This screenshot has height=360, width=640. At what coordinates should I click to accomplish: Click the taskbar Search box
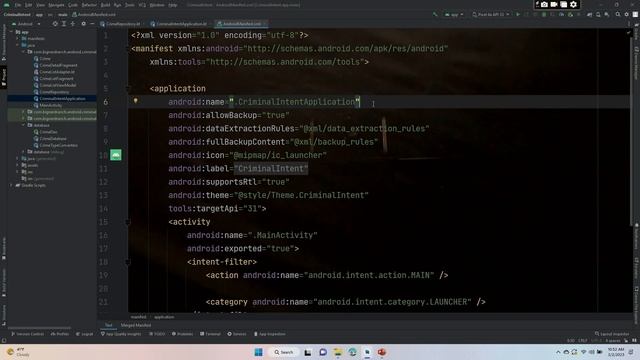284,352
